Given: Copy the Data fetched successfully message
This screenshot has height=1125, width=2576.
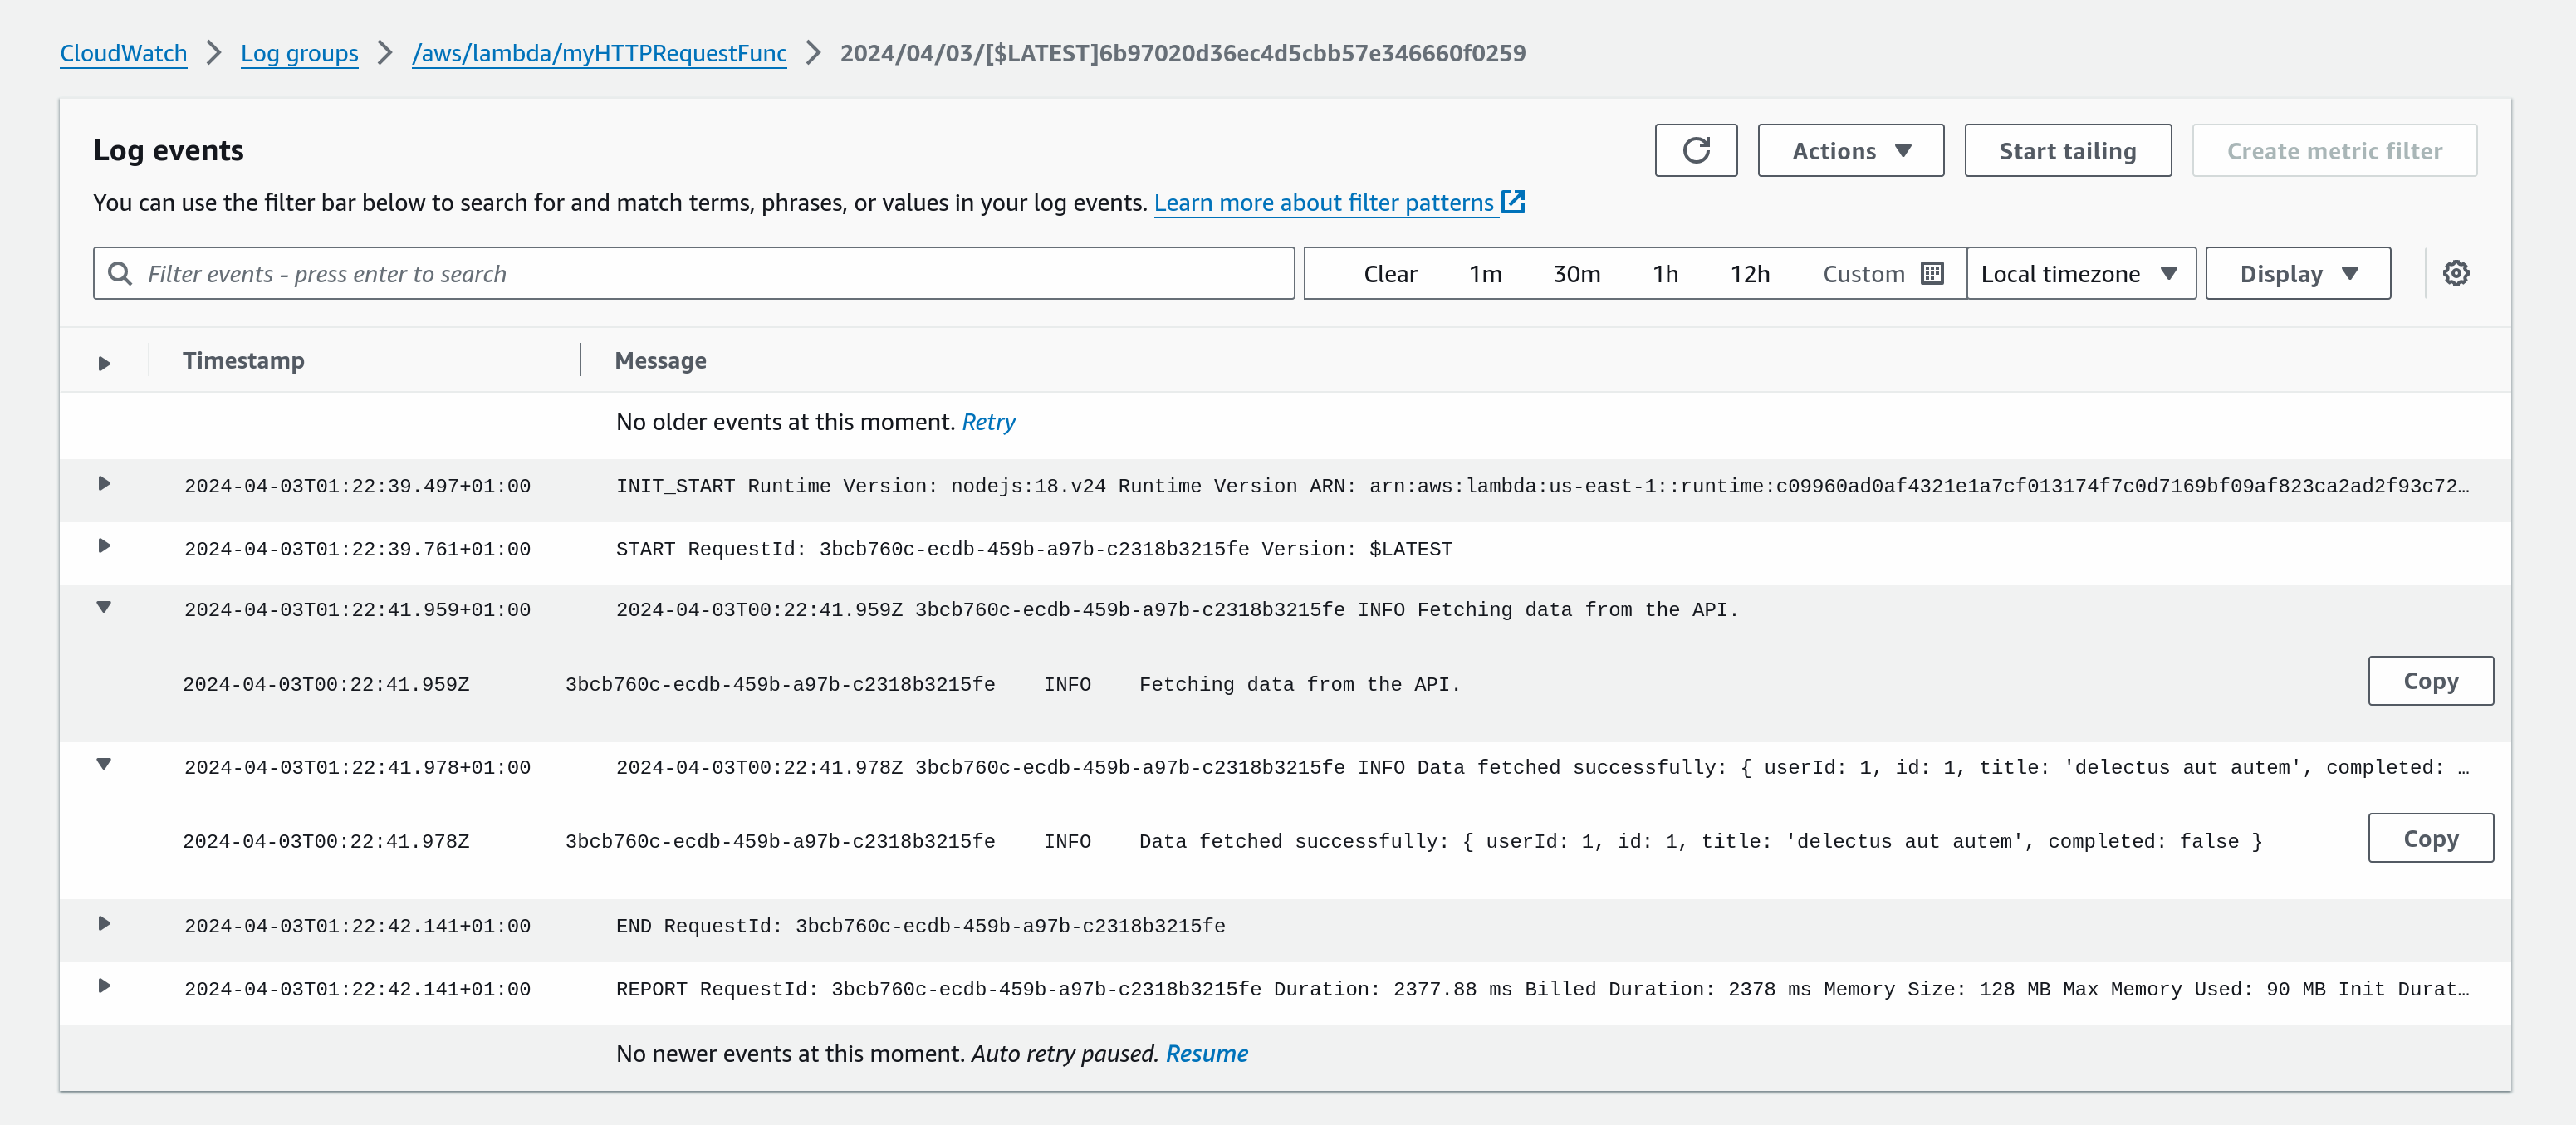Looking at the screenshot, I should 2429,838.
